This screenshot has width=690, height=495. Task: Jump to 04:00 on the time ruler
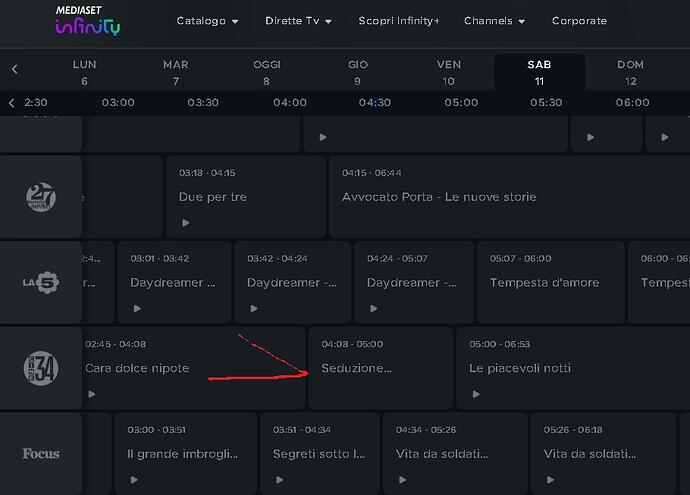[x=290, y=103]
